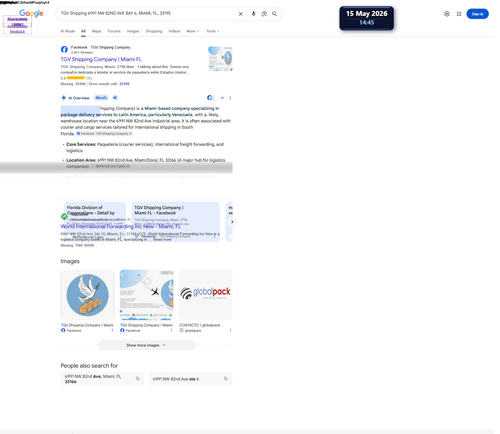Switch to the Videos tab
500x434 pixels.
(x=174, y=31)
